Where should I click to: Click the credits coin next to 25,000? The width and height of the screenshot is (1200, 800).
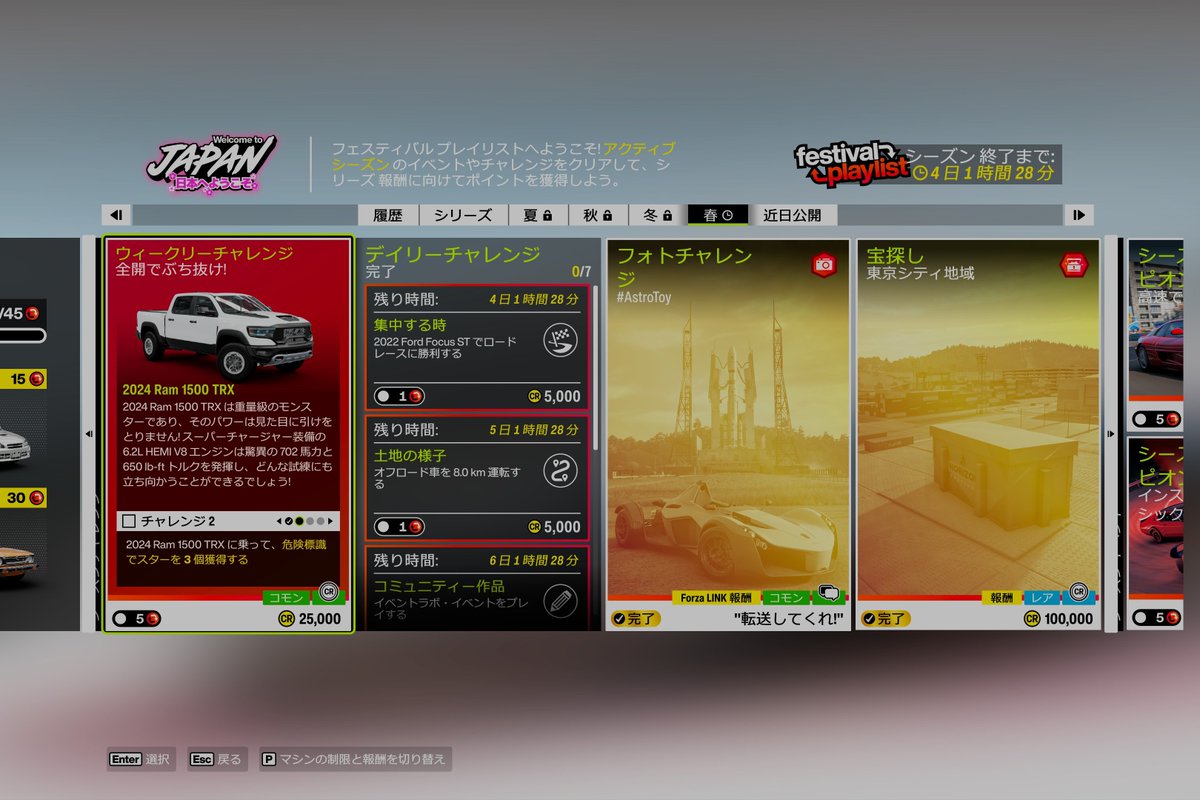click(286, 619)
